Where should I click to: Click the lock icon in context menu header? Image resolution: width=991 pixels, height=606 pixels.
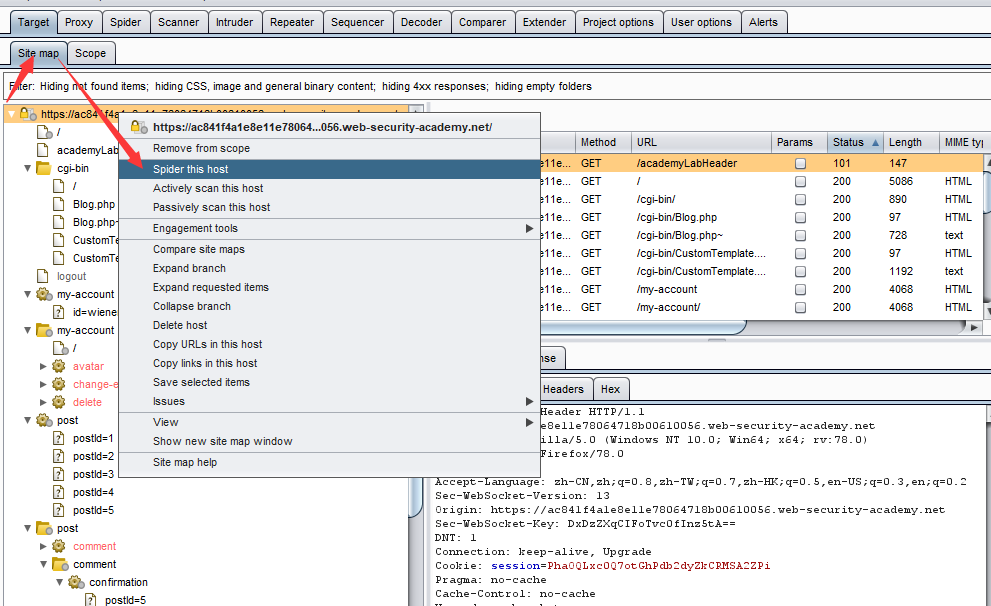click(138, 127)
